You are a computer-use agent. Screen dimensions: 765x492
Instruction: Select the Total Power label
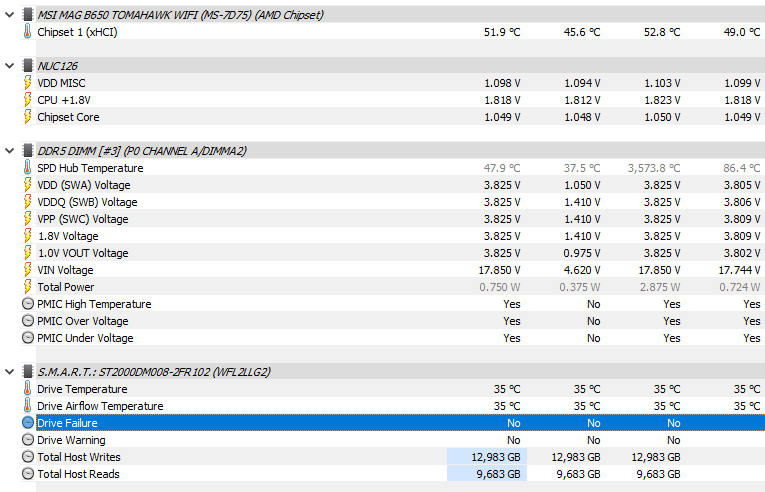coord(66,287)
